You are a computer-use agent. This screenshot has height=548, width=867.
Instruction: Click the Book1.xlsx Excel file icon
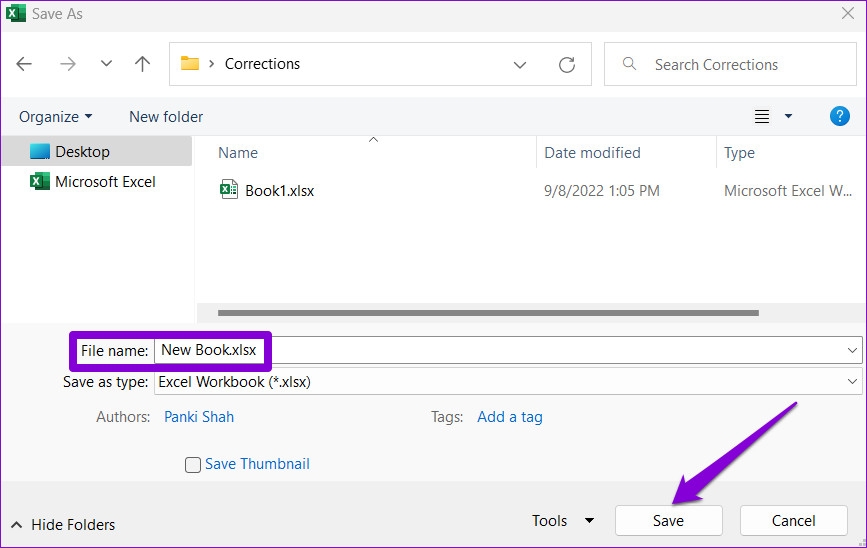pyautogui.click(x=229, y=190)
